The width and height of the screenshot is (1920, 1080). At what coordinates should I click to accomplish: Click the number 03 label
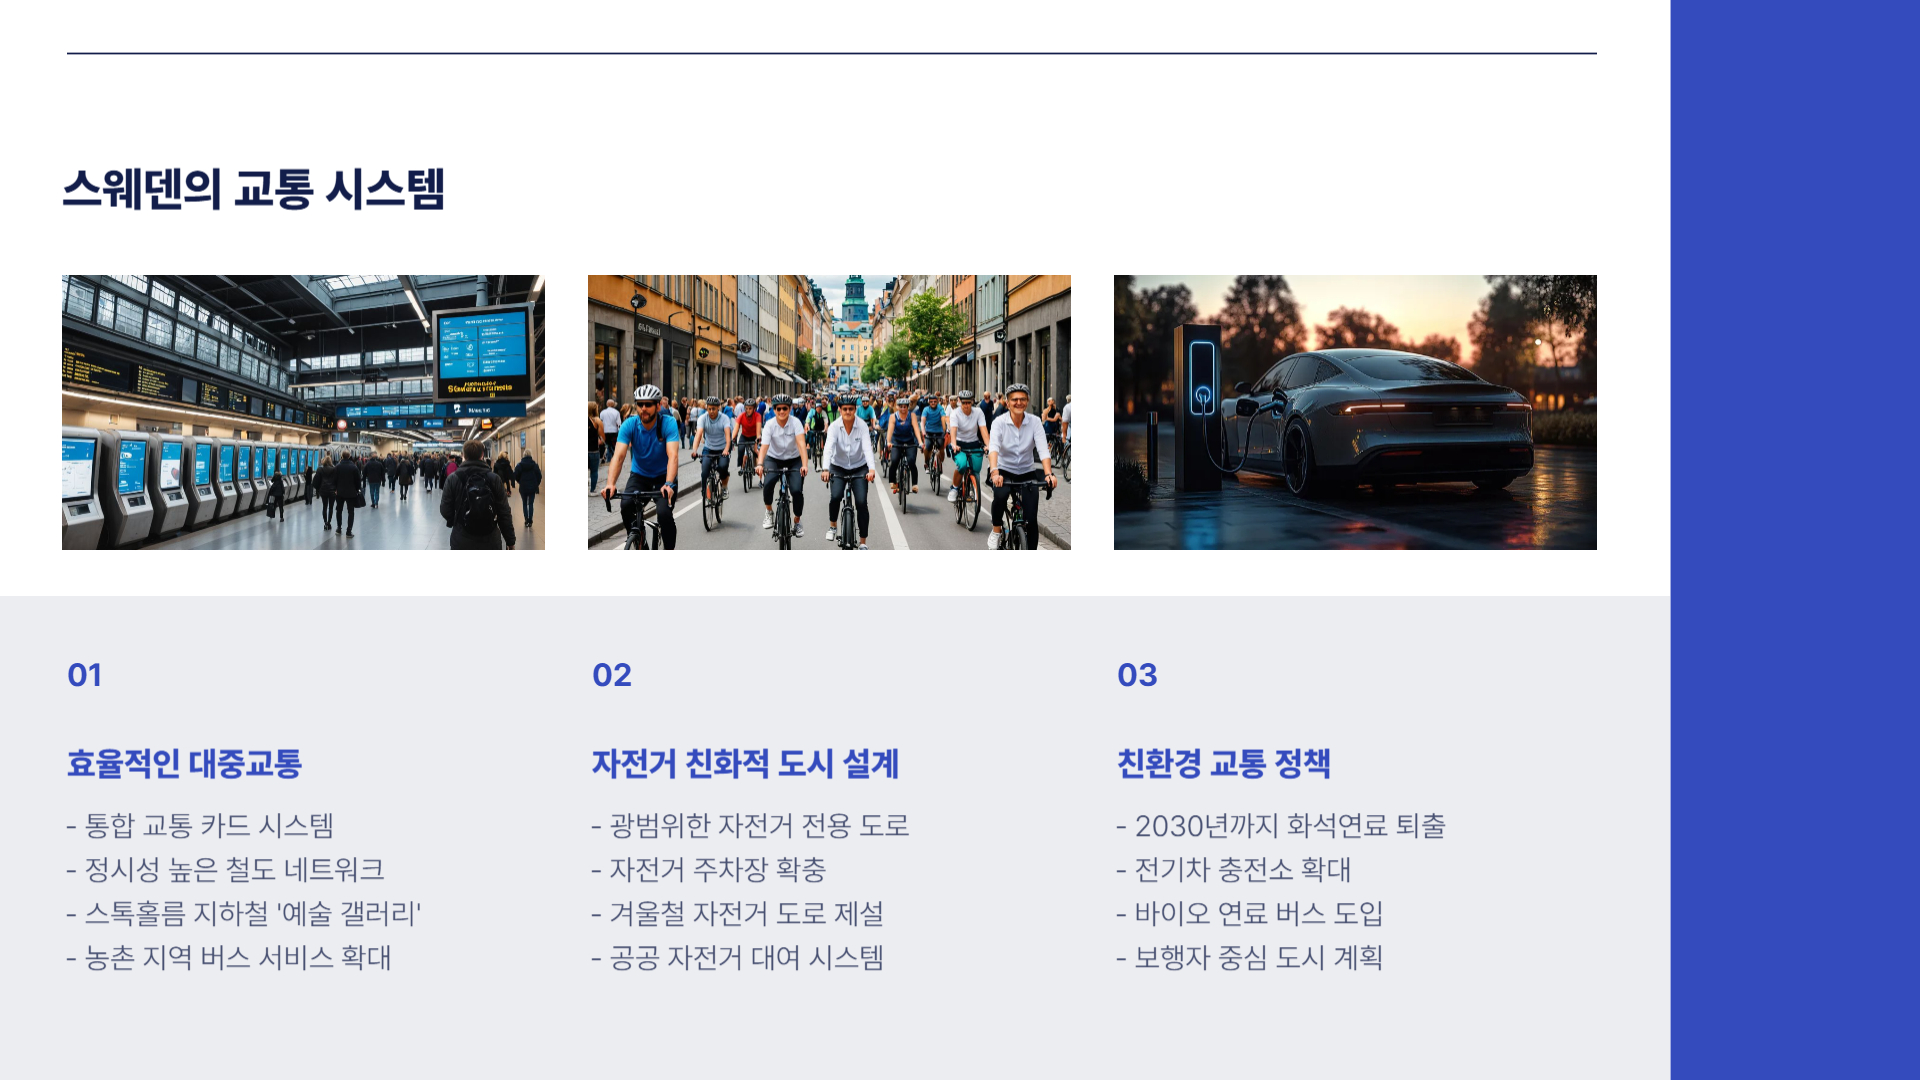[x=1137, y=675]
